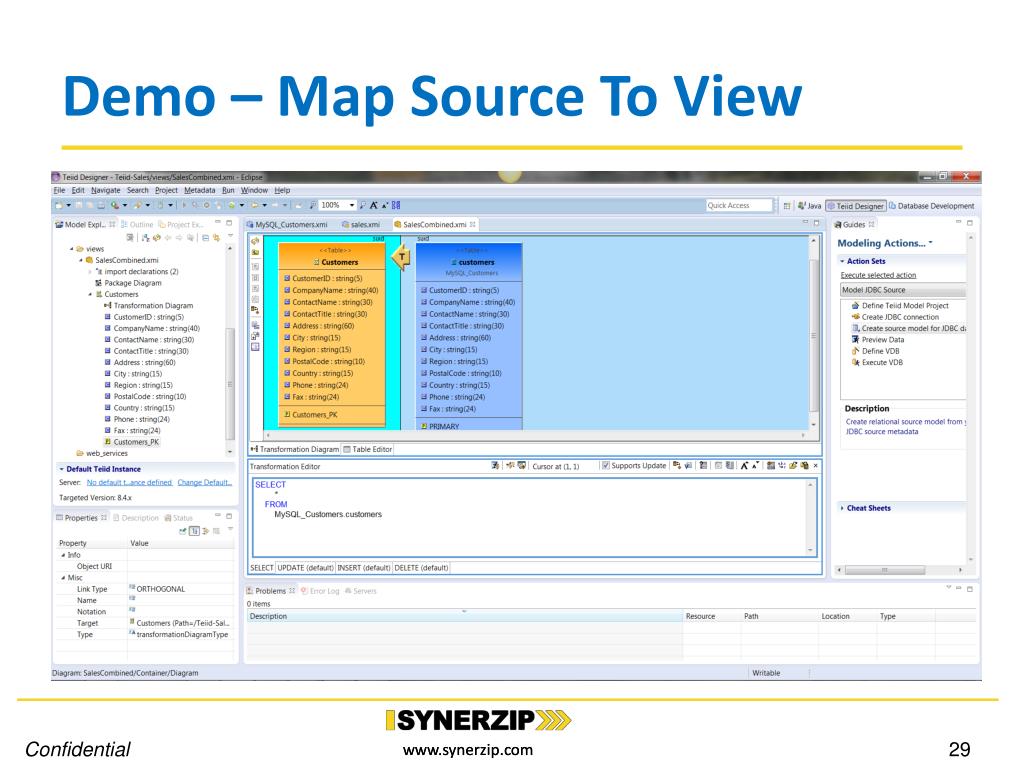Image resolution: width=1024 pixels, height=768 pixels.
Task: Click the Create JDBC connection icon
Action: (x=856, y=317)
